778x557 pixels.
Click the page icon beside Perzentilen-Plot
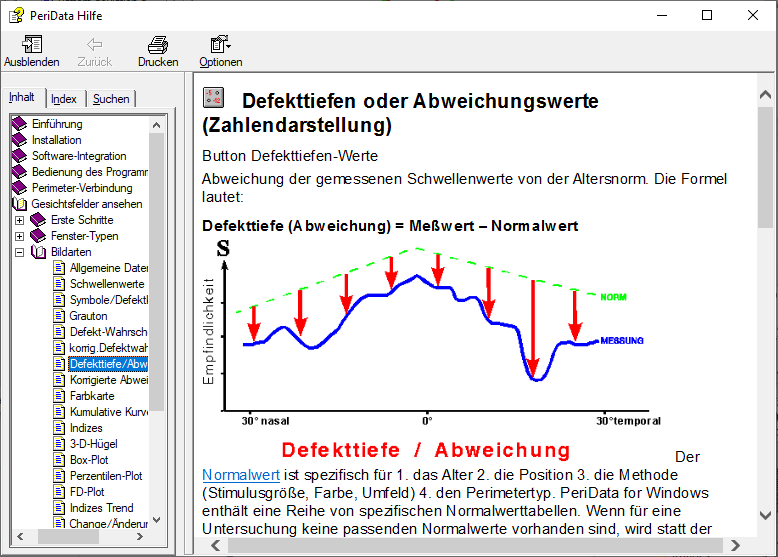pyautogui.click(x=59, y=476)
